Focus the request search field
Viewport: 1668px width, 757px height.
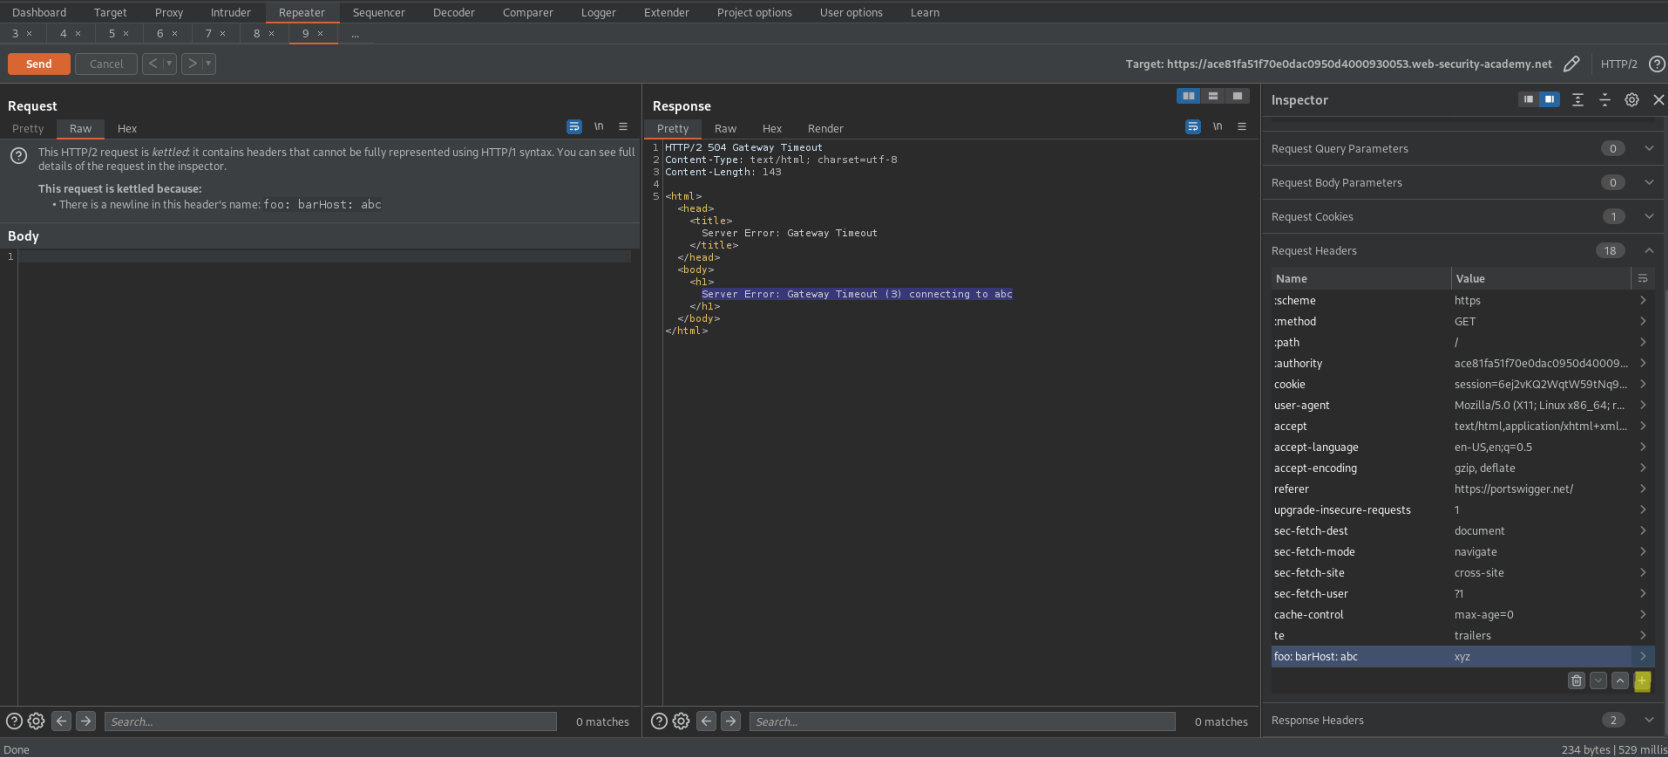coord(330,721)
